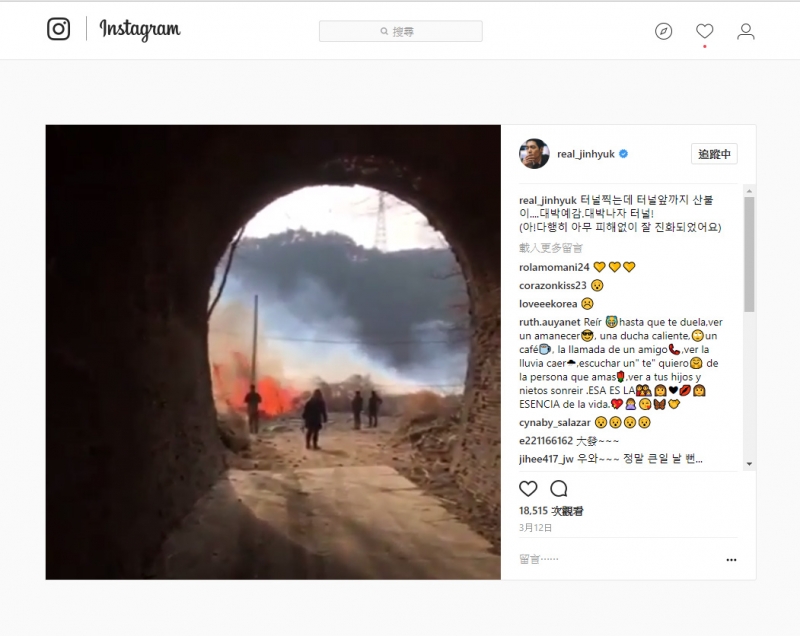Click the comment speech bubble icon
This screenshot has height=636, width=800.
[559, 489]
